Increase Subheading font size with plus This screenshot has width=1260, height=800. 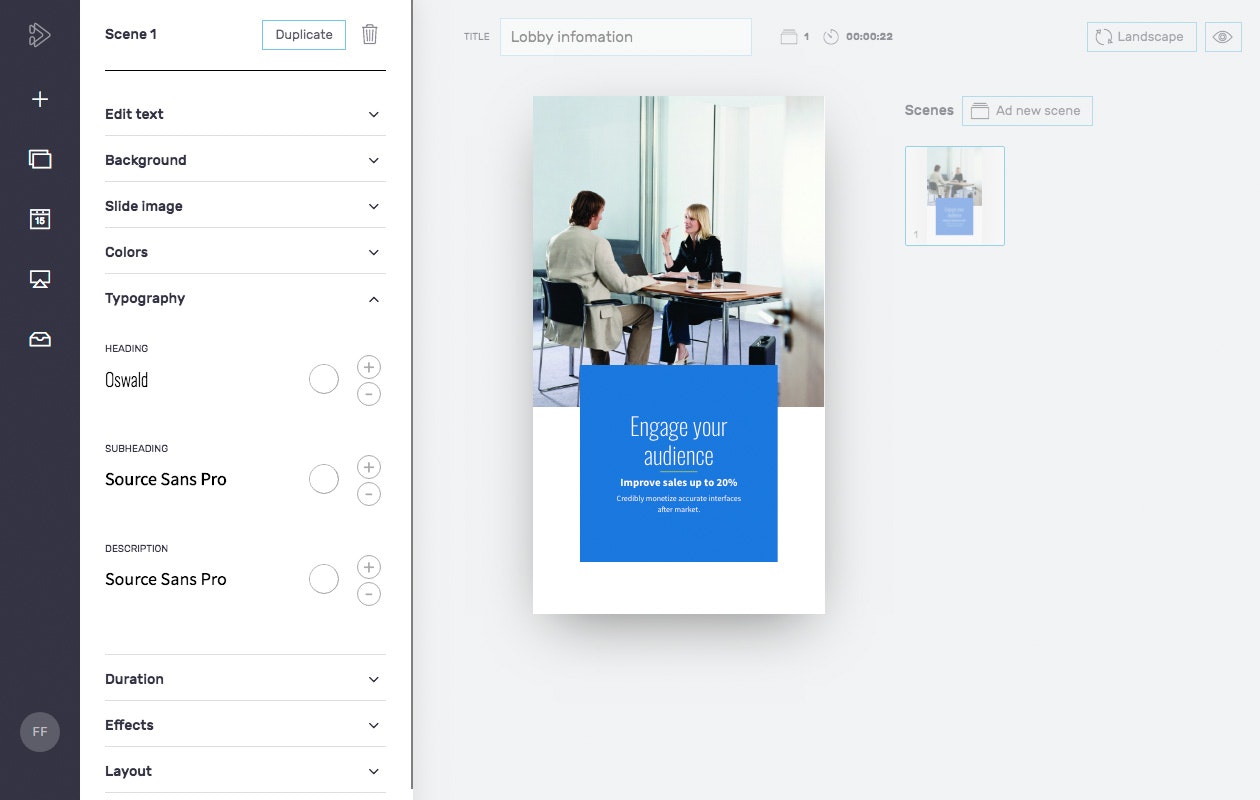pyautogui.click(x=369, y=467)
